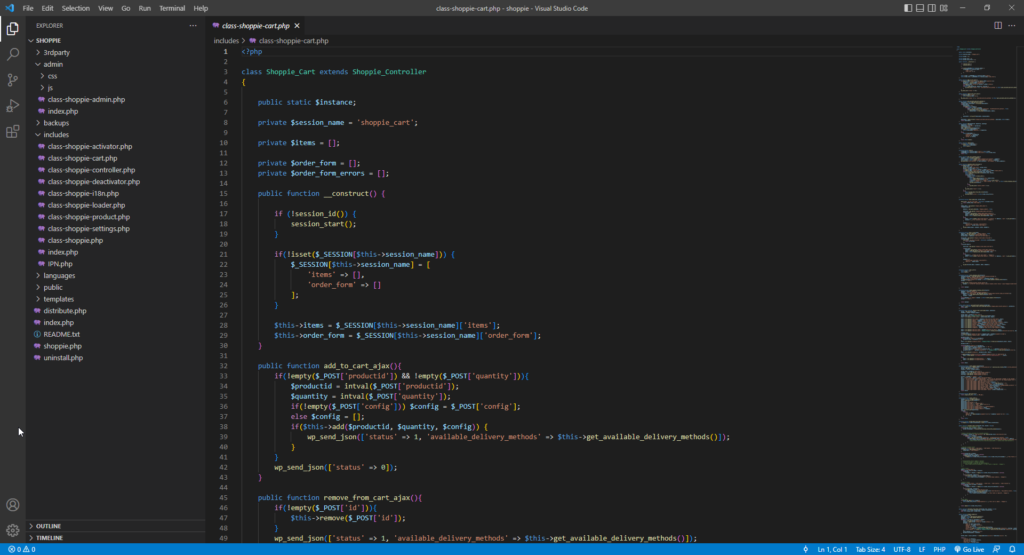Click the Go Live status button
This screenshot has width=1024, height=555.
(969, 549)
